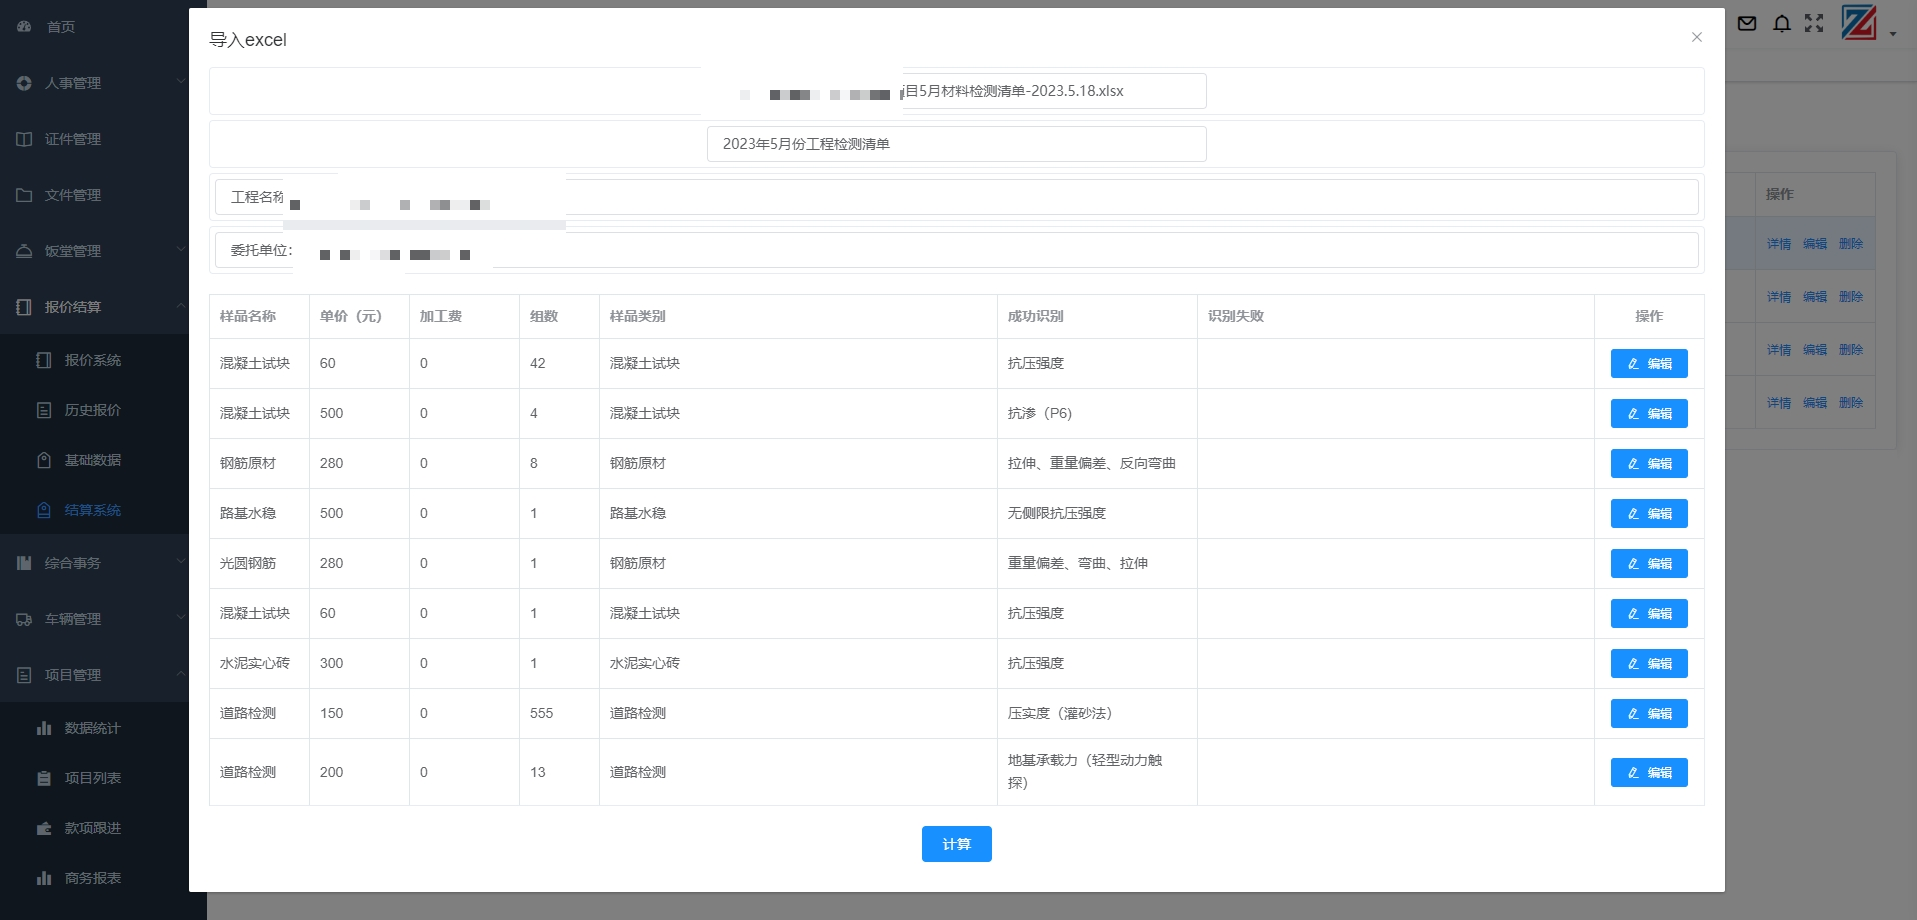The width and height of the screenshot is (1917, 920).
Task: Edit the 水泥实心砖 row
Action: click(1649, 664)
